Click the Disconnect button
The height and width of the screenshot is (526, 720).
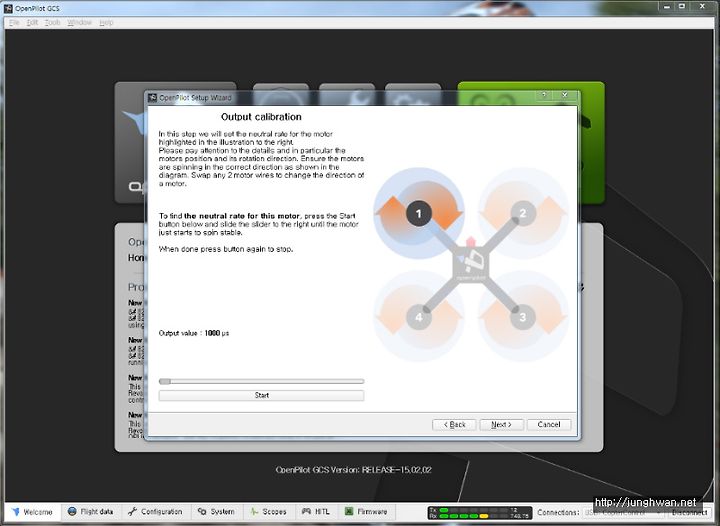pos(689,512)
